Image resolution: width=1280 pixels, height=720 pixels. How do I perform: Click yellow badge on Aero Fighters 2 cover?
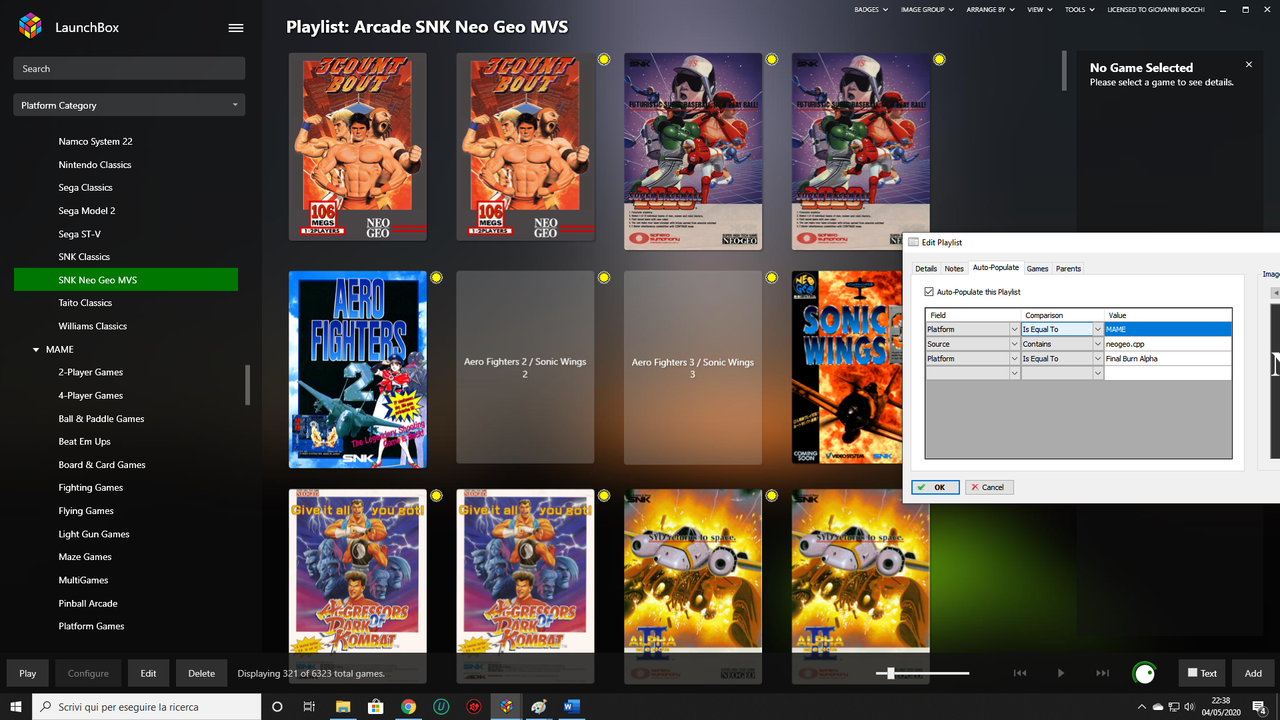436,277
